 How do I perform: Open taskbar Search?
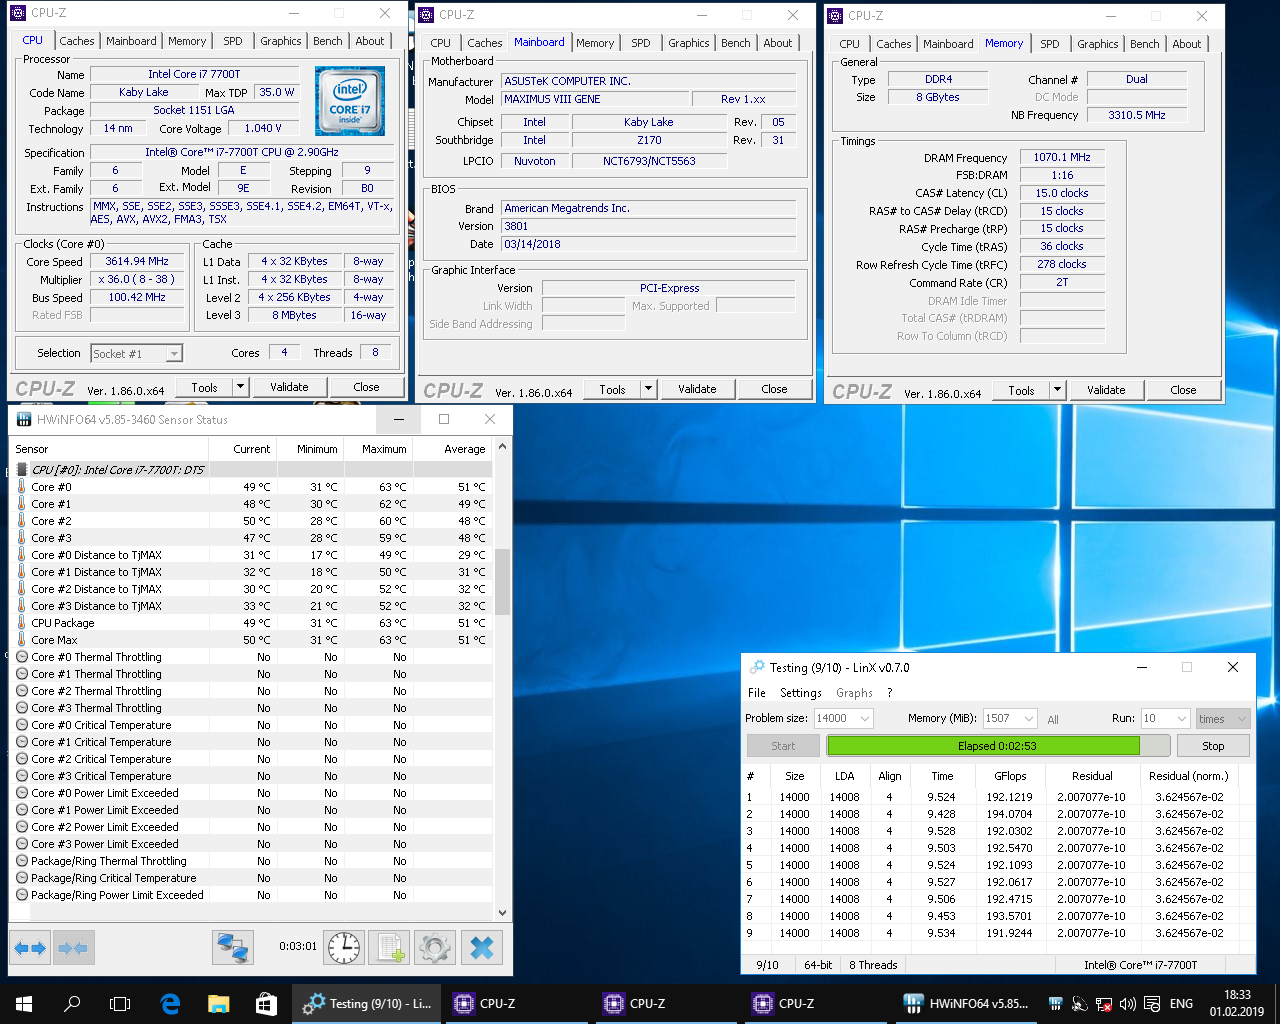click(72, 1004)
